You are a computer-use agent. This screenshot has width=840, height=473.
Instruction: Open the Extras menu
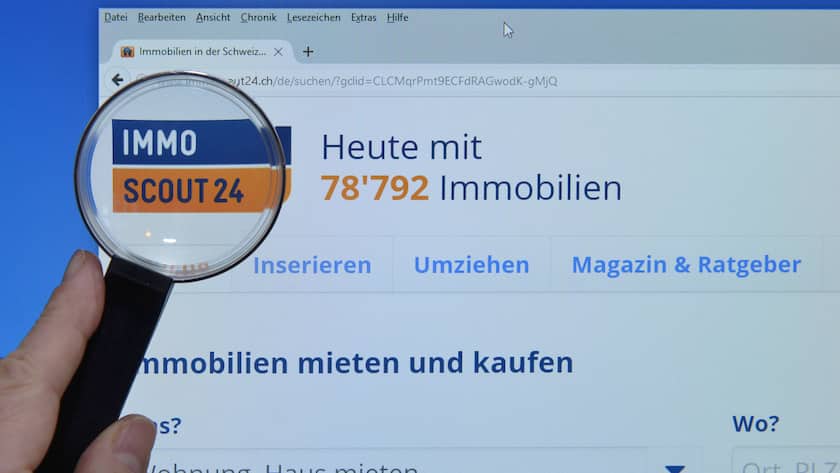tap(363, 17)
